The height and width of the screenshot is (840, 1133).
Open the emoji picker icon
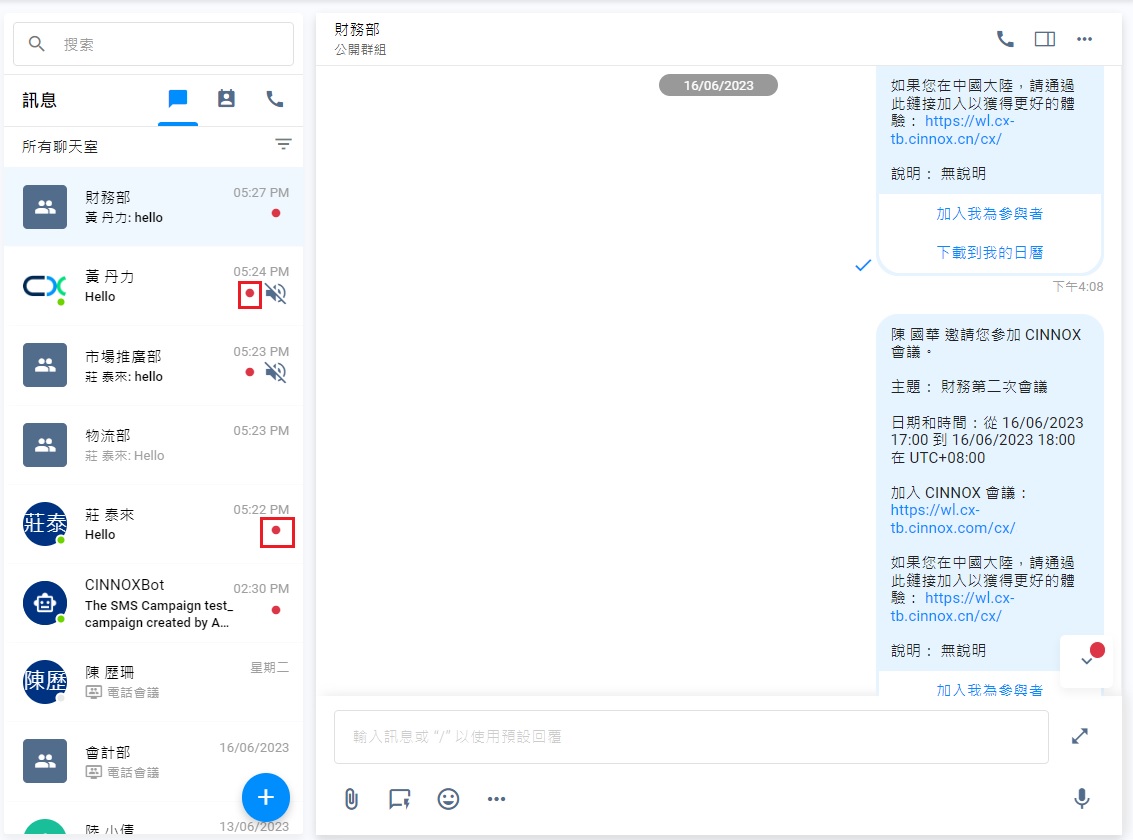(x=448, y=799)
